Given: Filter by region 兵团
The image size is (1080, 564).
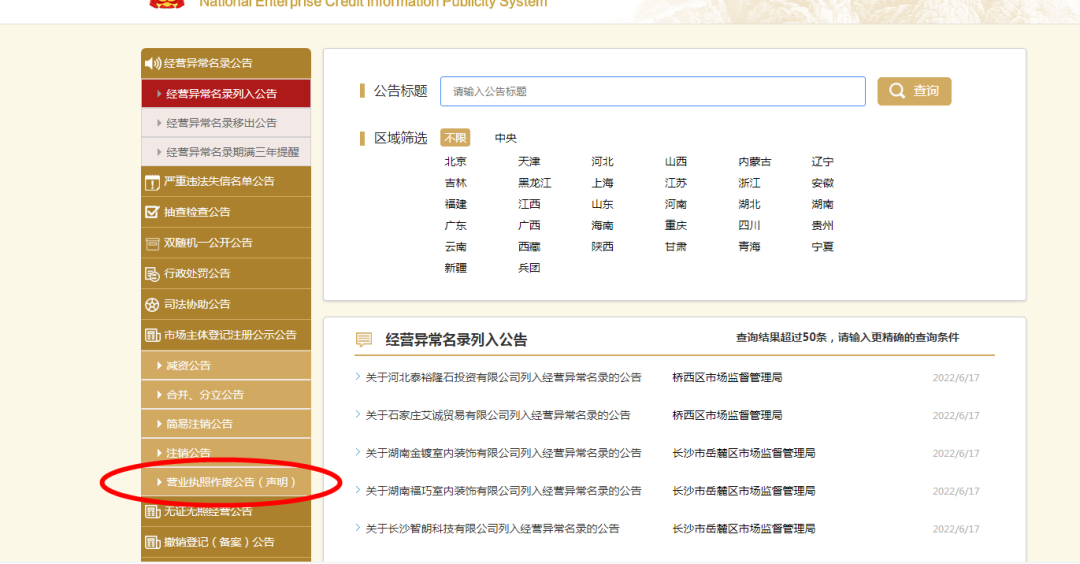Looking at the screenshot, I should pos(529,268).
